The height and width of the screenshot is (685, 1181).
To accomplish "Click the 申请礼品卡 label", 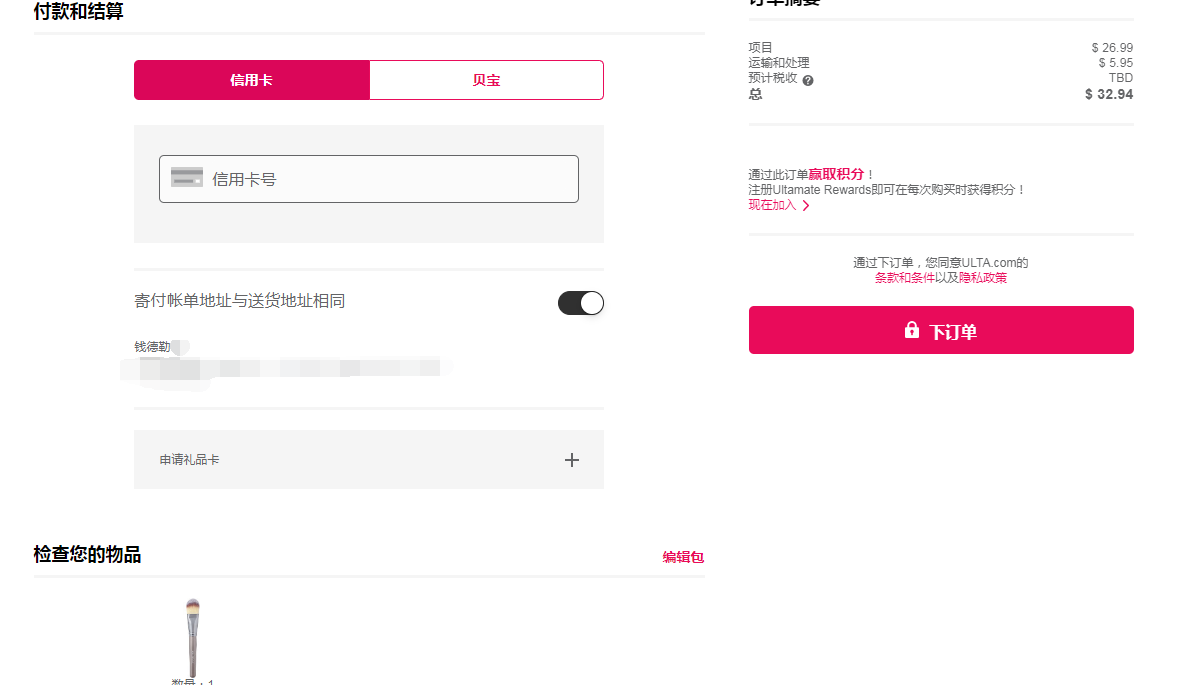I will point(189,460).
